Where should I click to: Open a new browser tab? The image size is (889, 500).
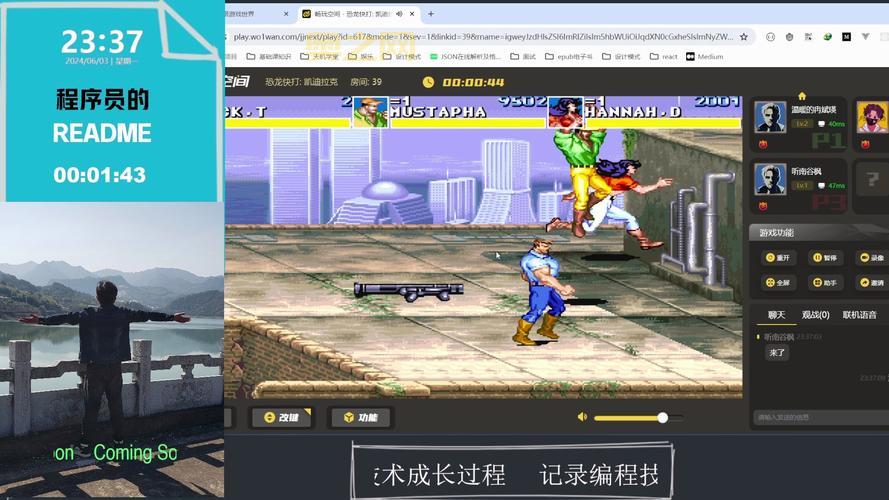[431, 14]
